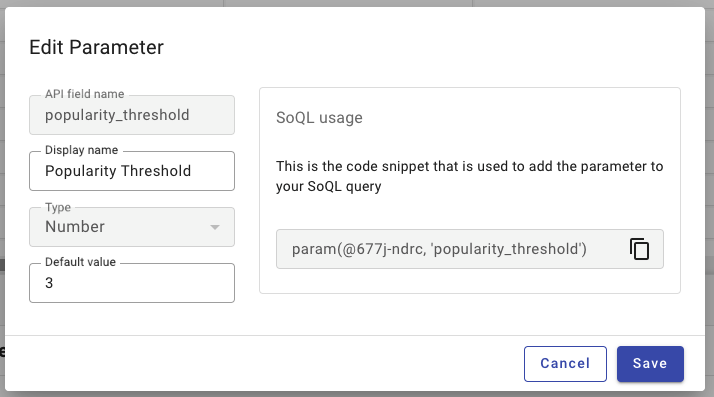Expand the Type dropdown arrow
The image size is (714, 397).
point(215,227)
